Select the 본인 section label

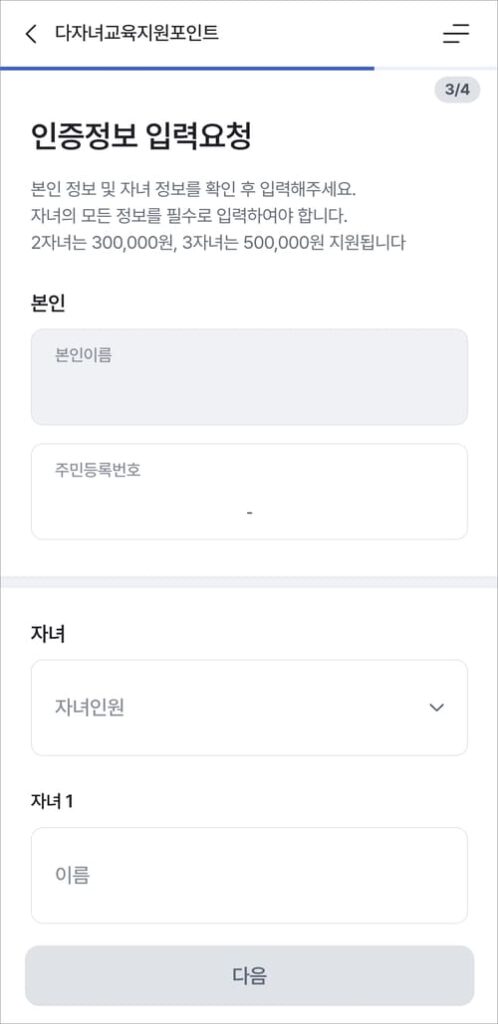point(48,304)
